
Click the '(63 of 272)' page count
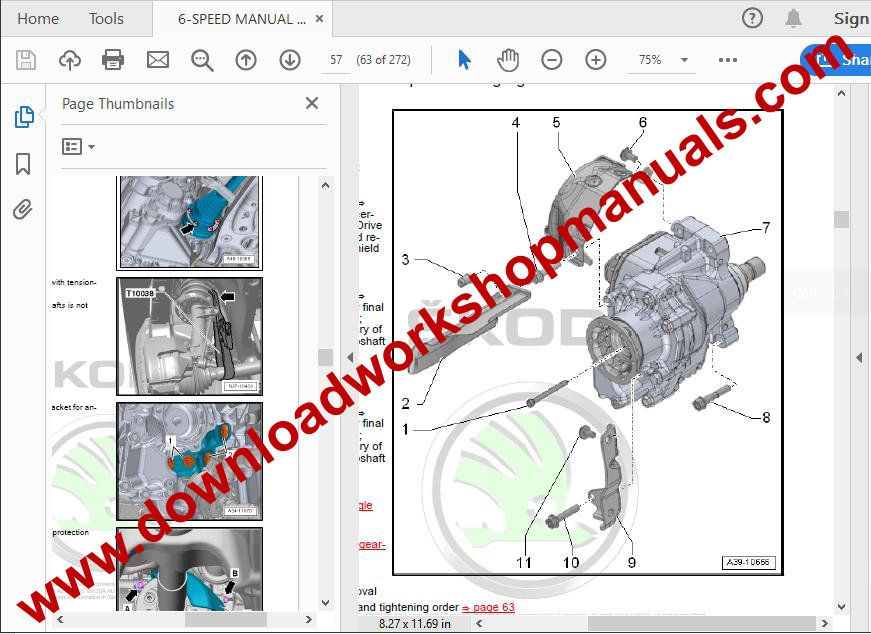tap(383, 60)
